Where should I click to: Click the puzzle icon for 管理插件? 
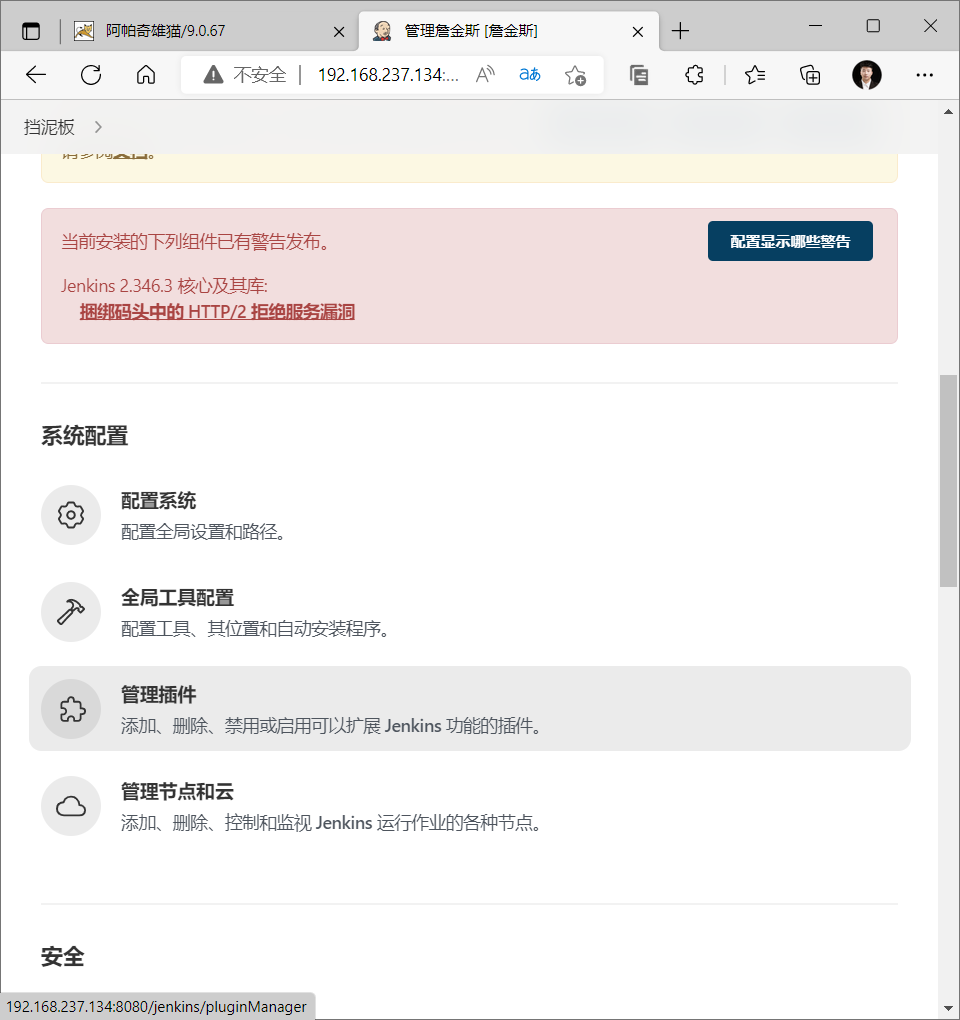[x=71, y=708]
